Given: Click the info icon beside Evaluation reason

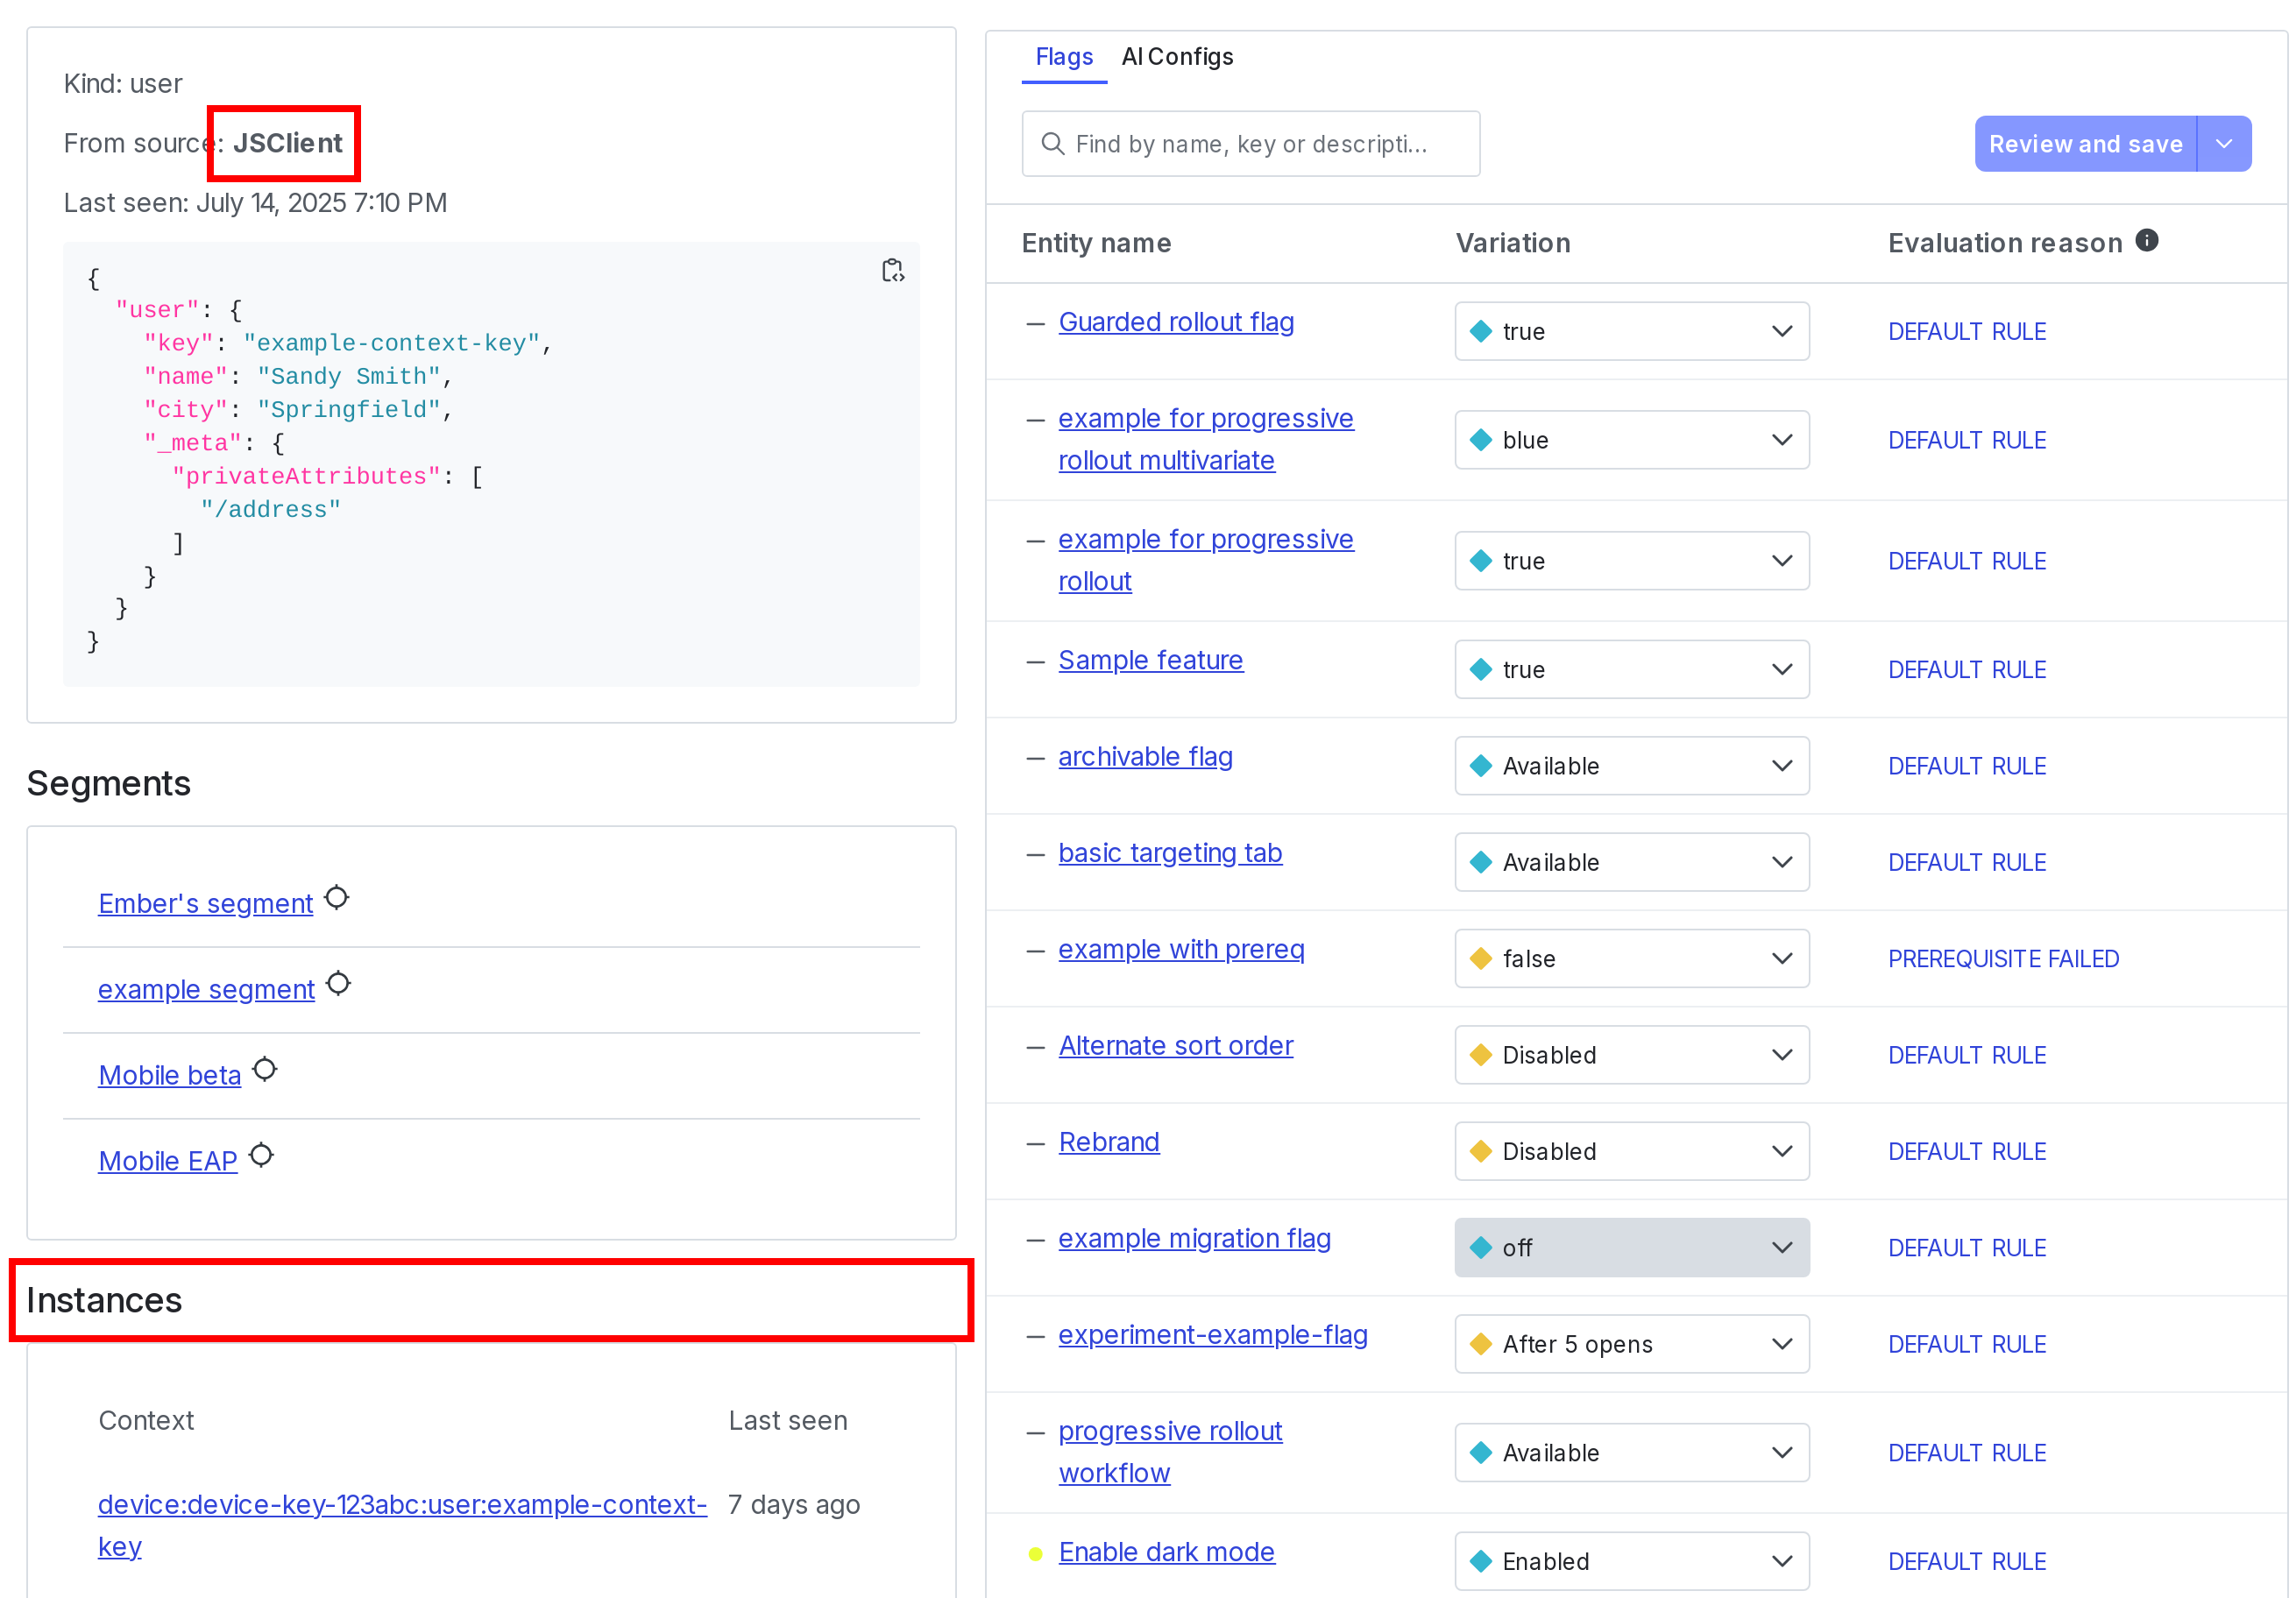Looking at the screenshot, I should tap(2147, 241).
